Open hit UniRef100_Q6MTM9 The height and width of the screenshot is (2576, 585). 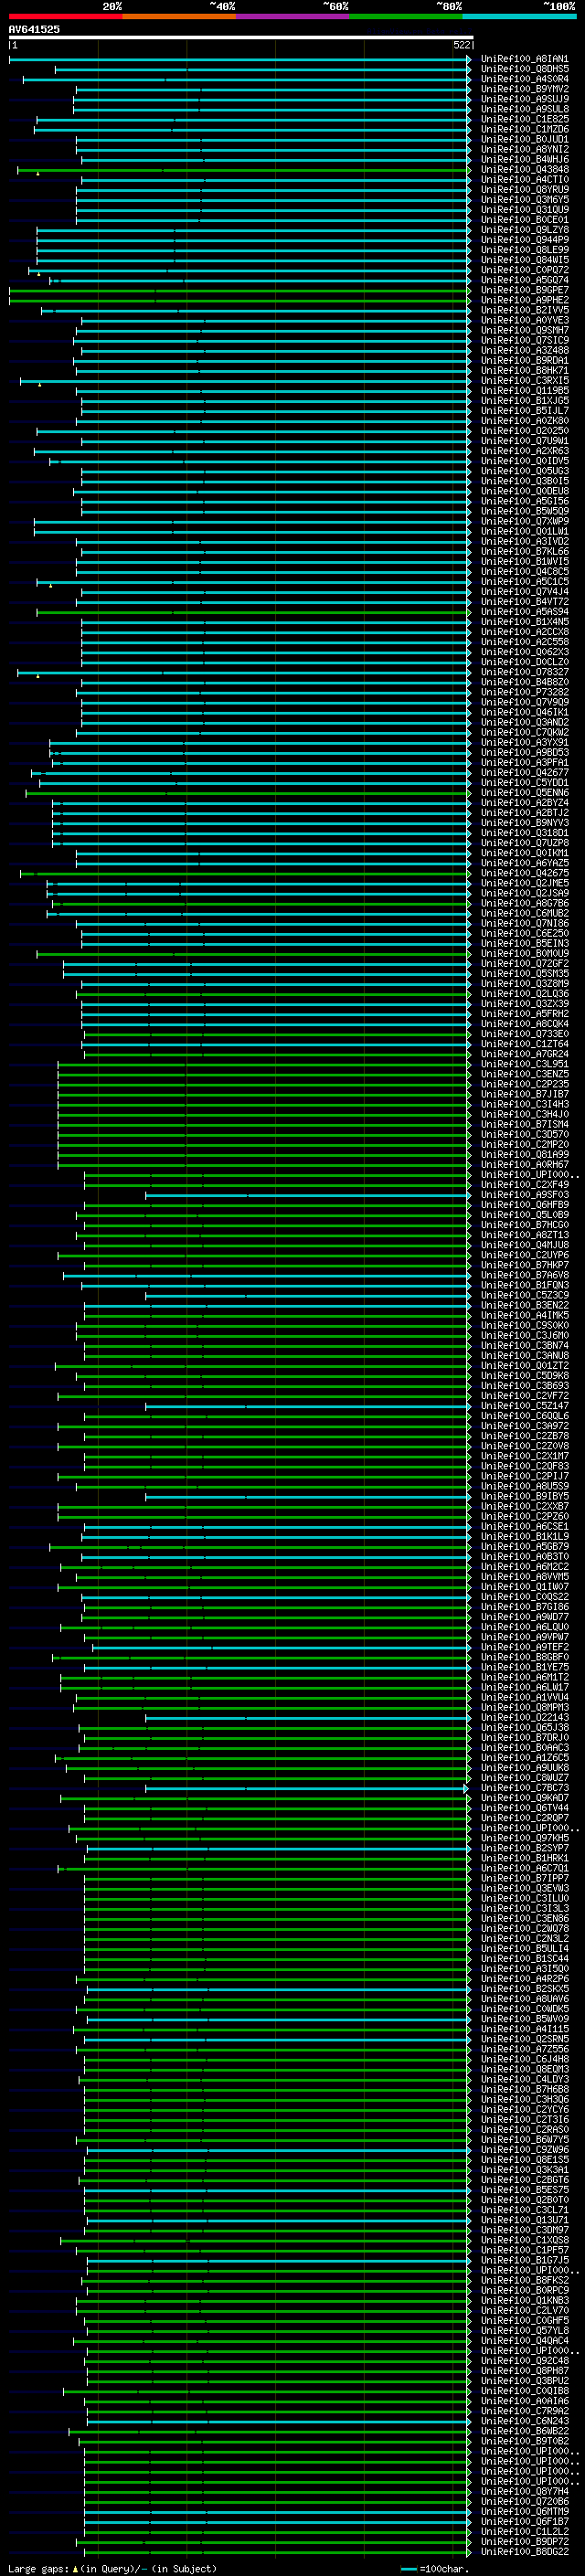click(524, 2511)
